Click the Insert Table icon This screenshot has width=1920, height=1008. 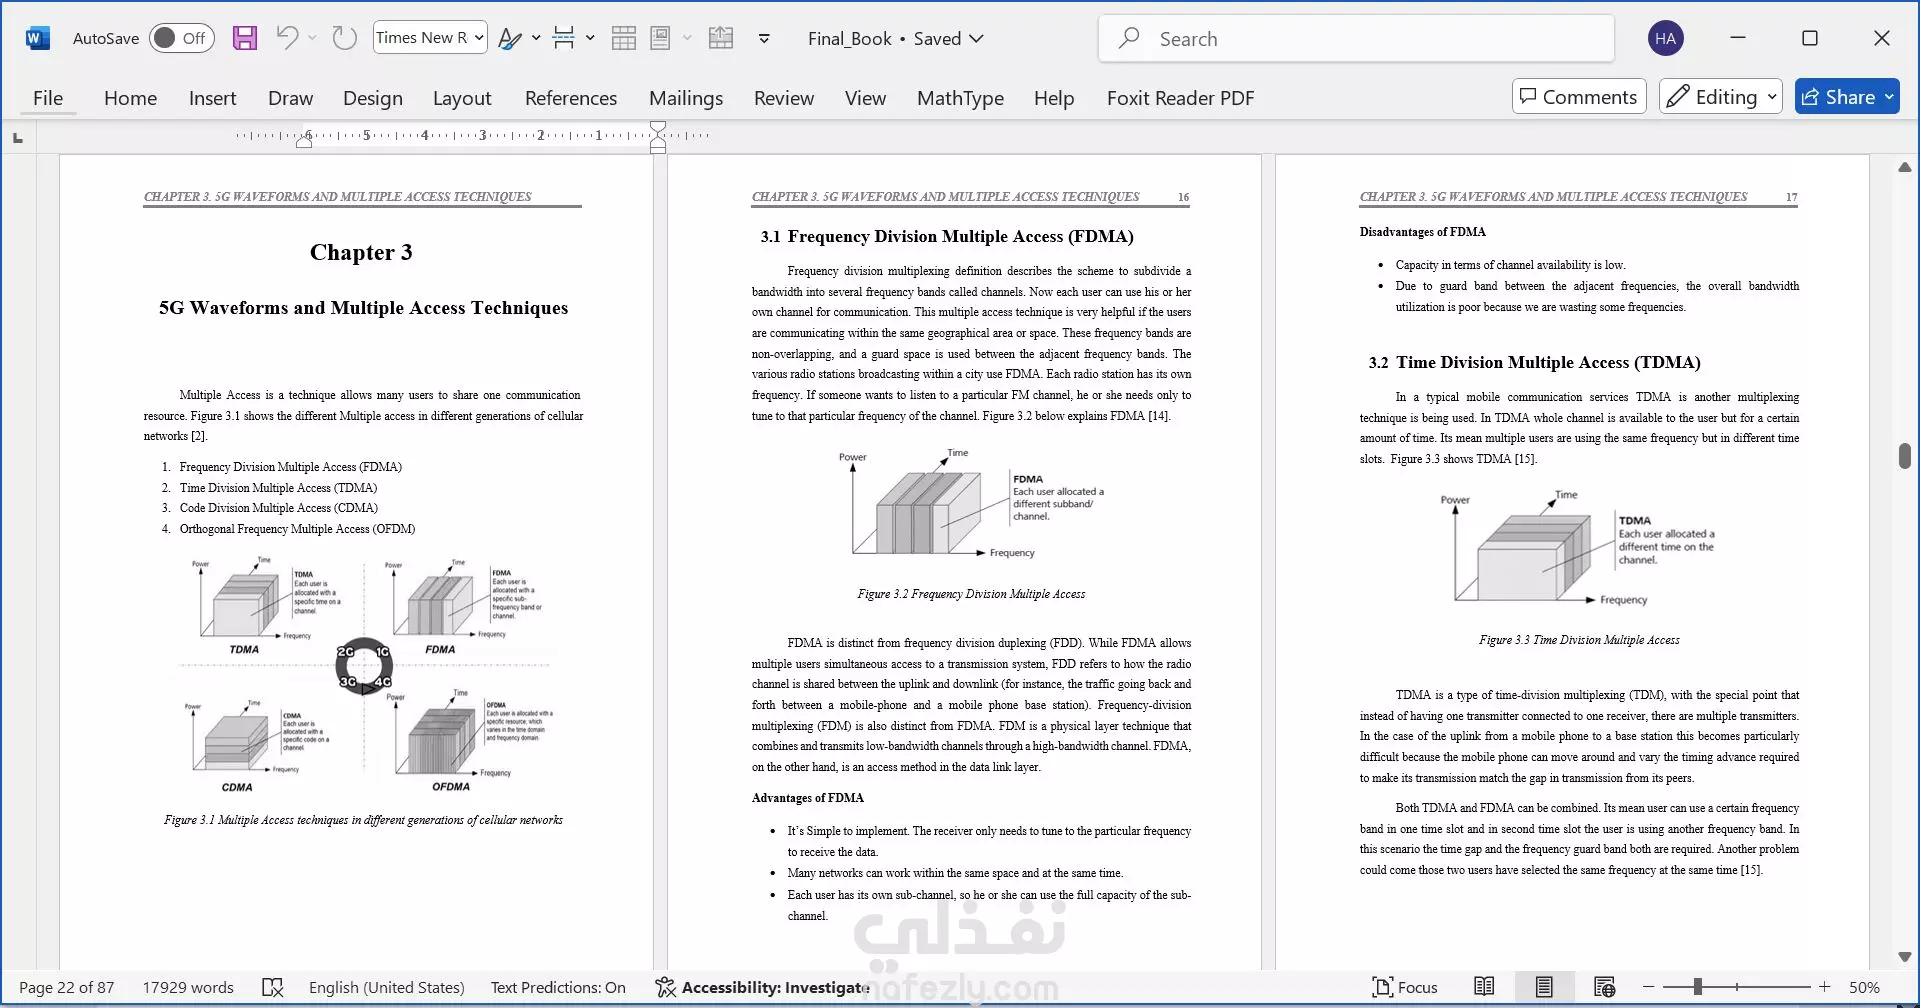(624, 38)
